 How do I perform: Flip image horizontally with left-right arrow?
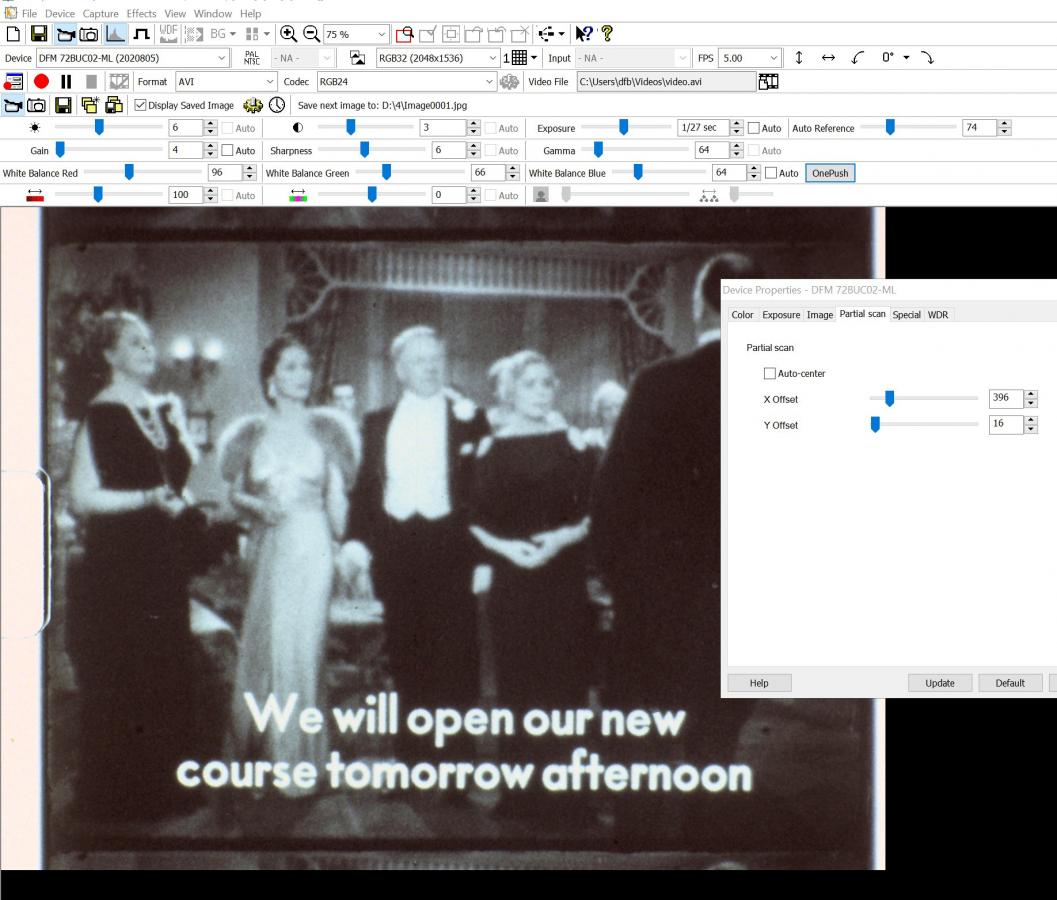[x=828, y=58]
